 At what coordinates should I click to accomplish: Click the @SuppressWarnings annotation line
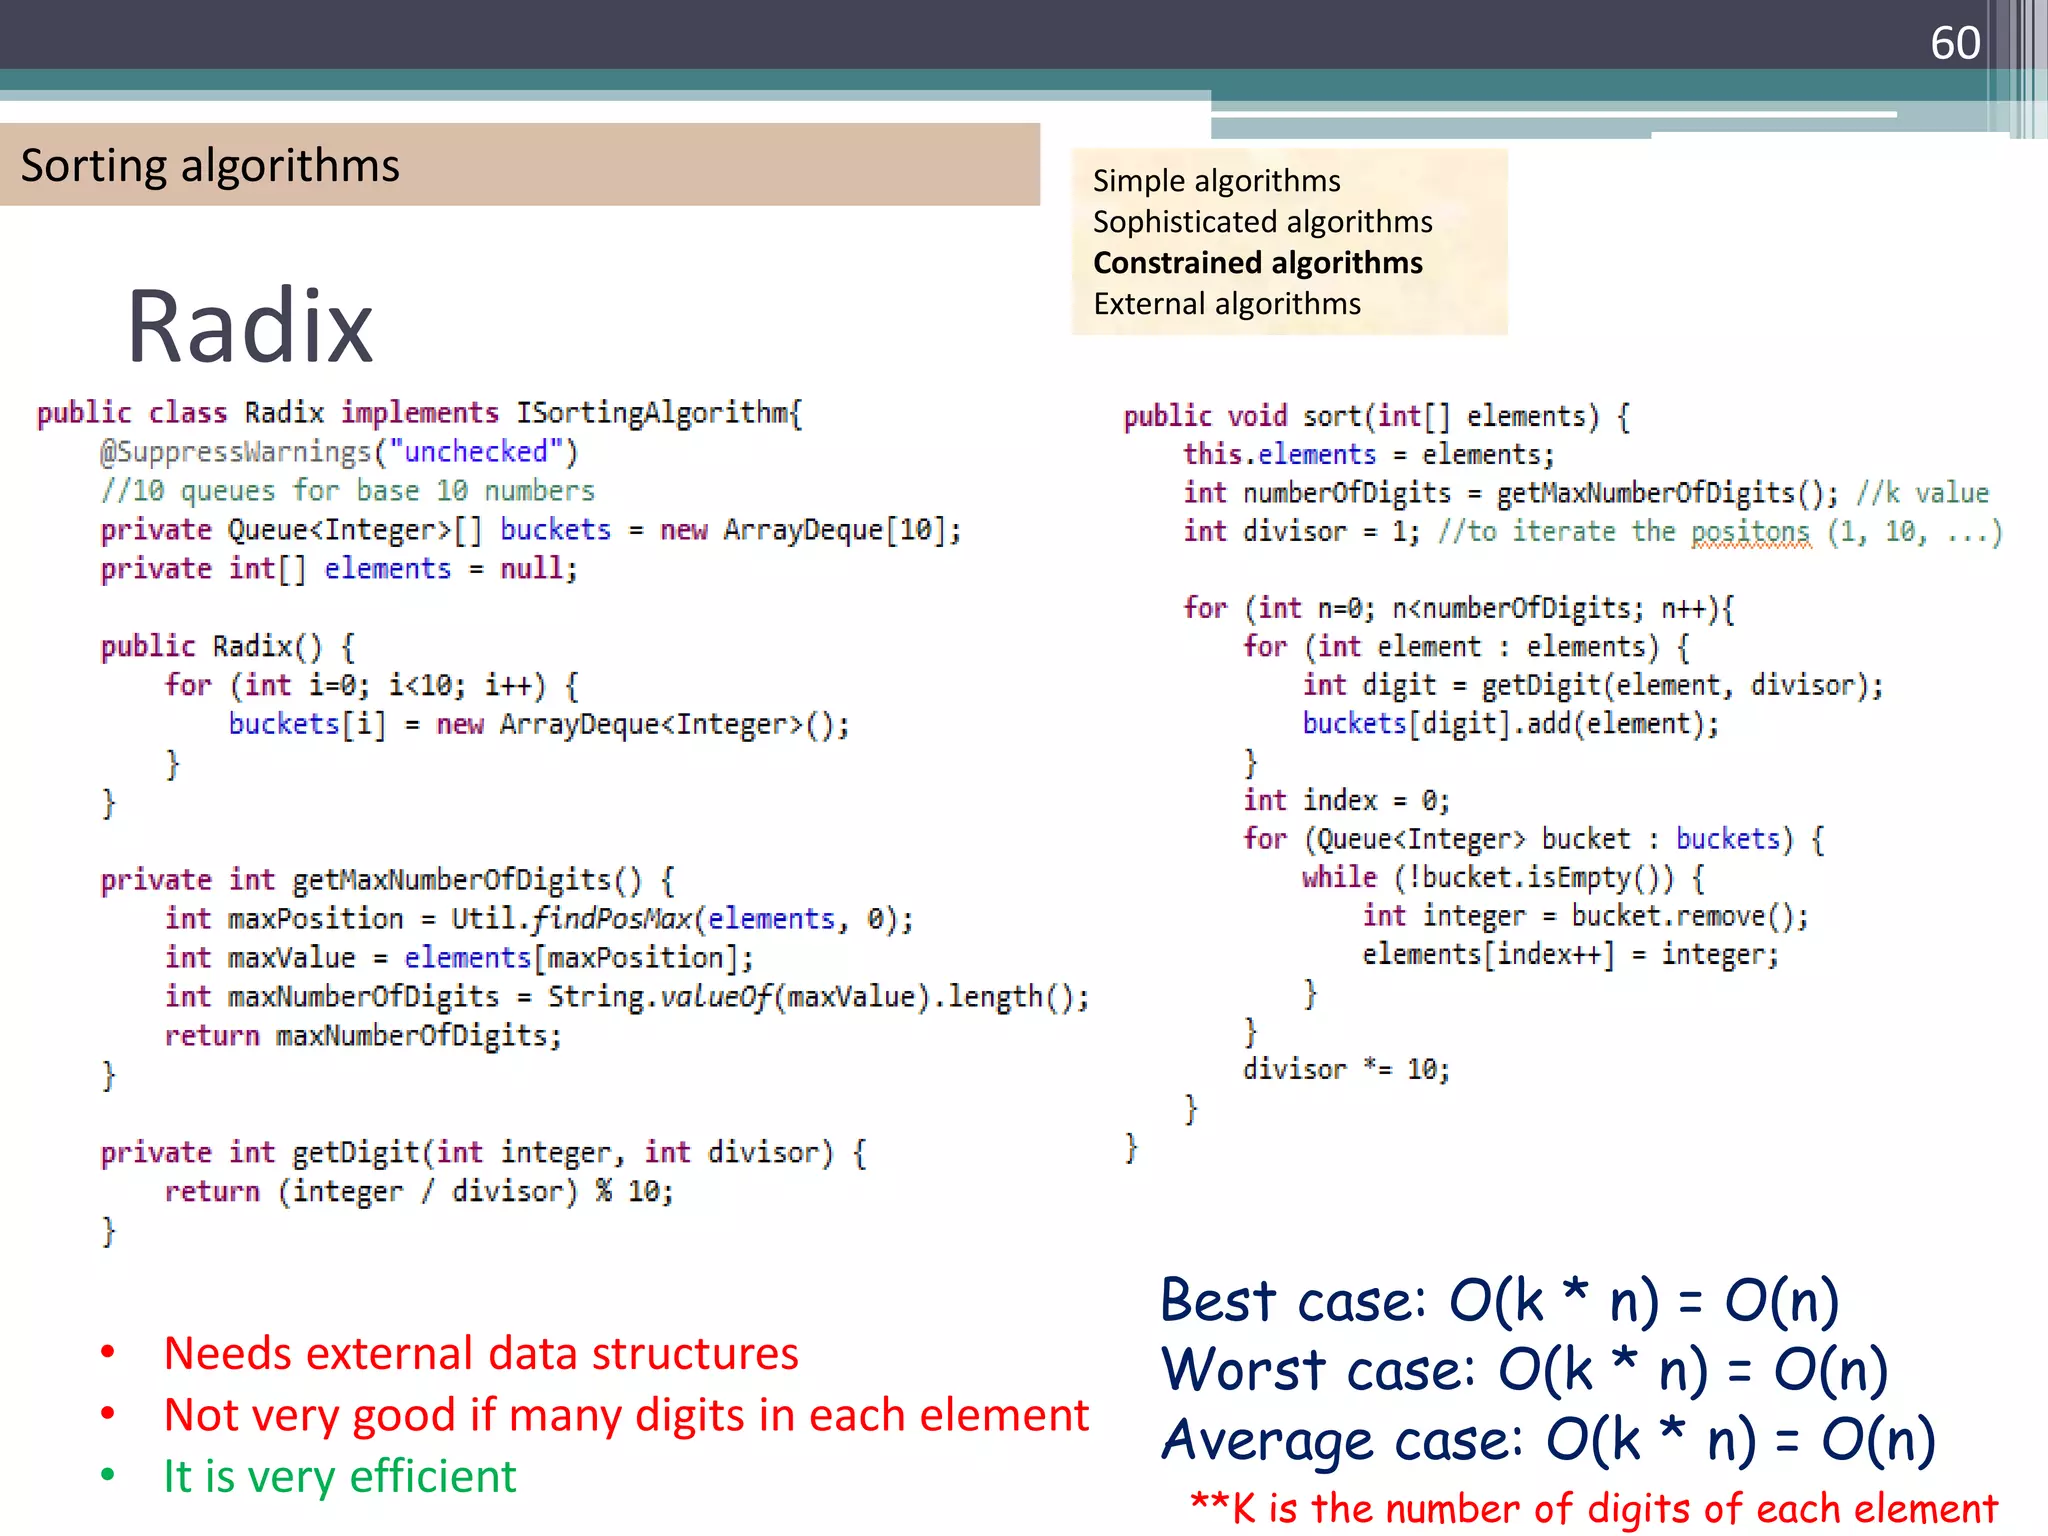(x=338, y=452)
